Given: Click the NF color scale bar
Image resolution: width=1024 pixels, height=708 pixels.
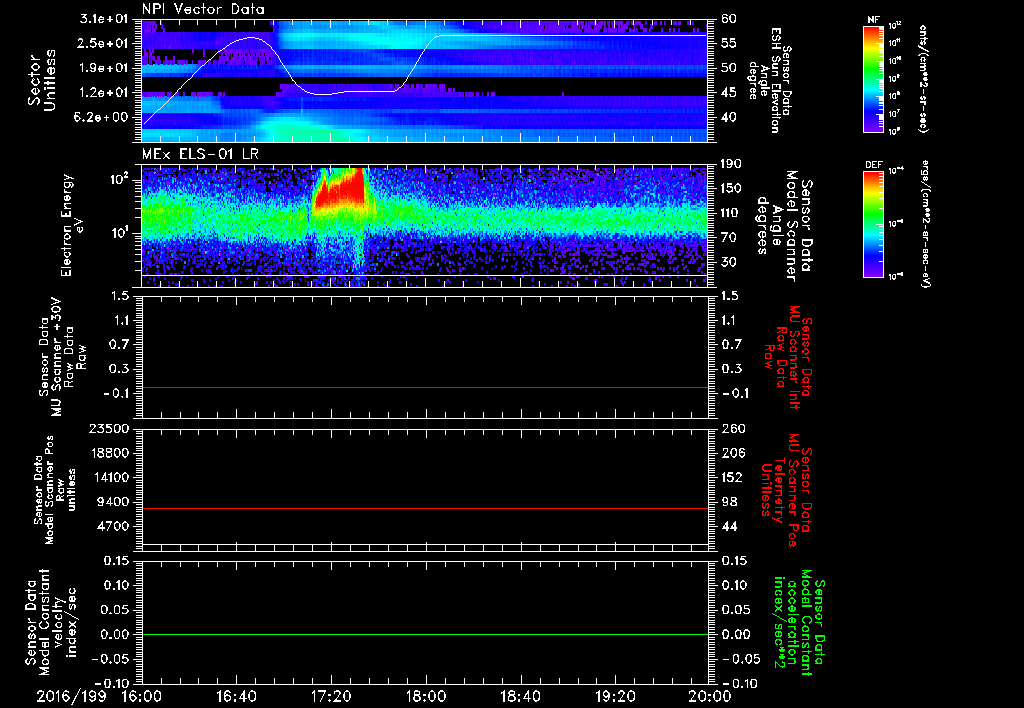Looking at the screenshot, I should point(873,78).
